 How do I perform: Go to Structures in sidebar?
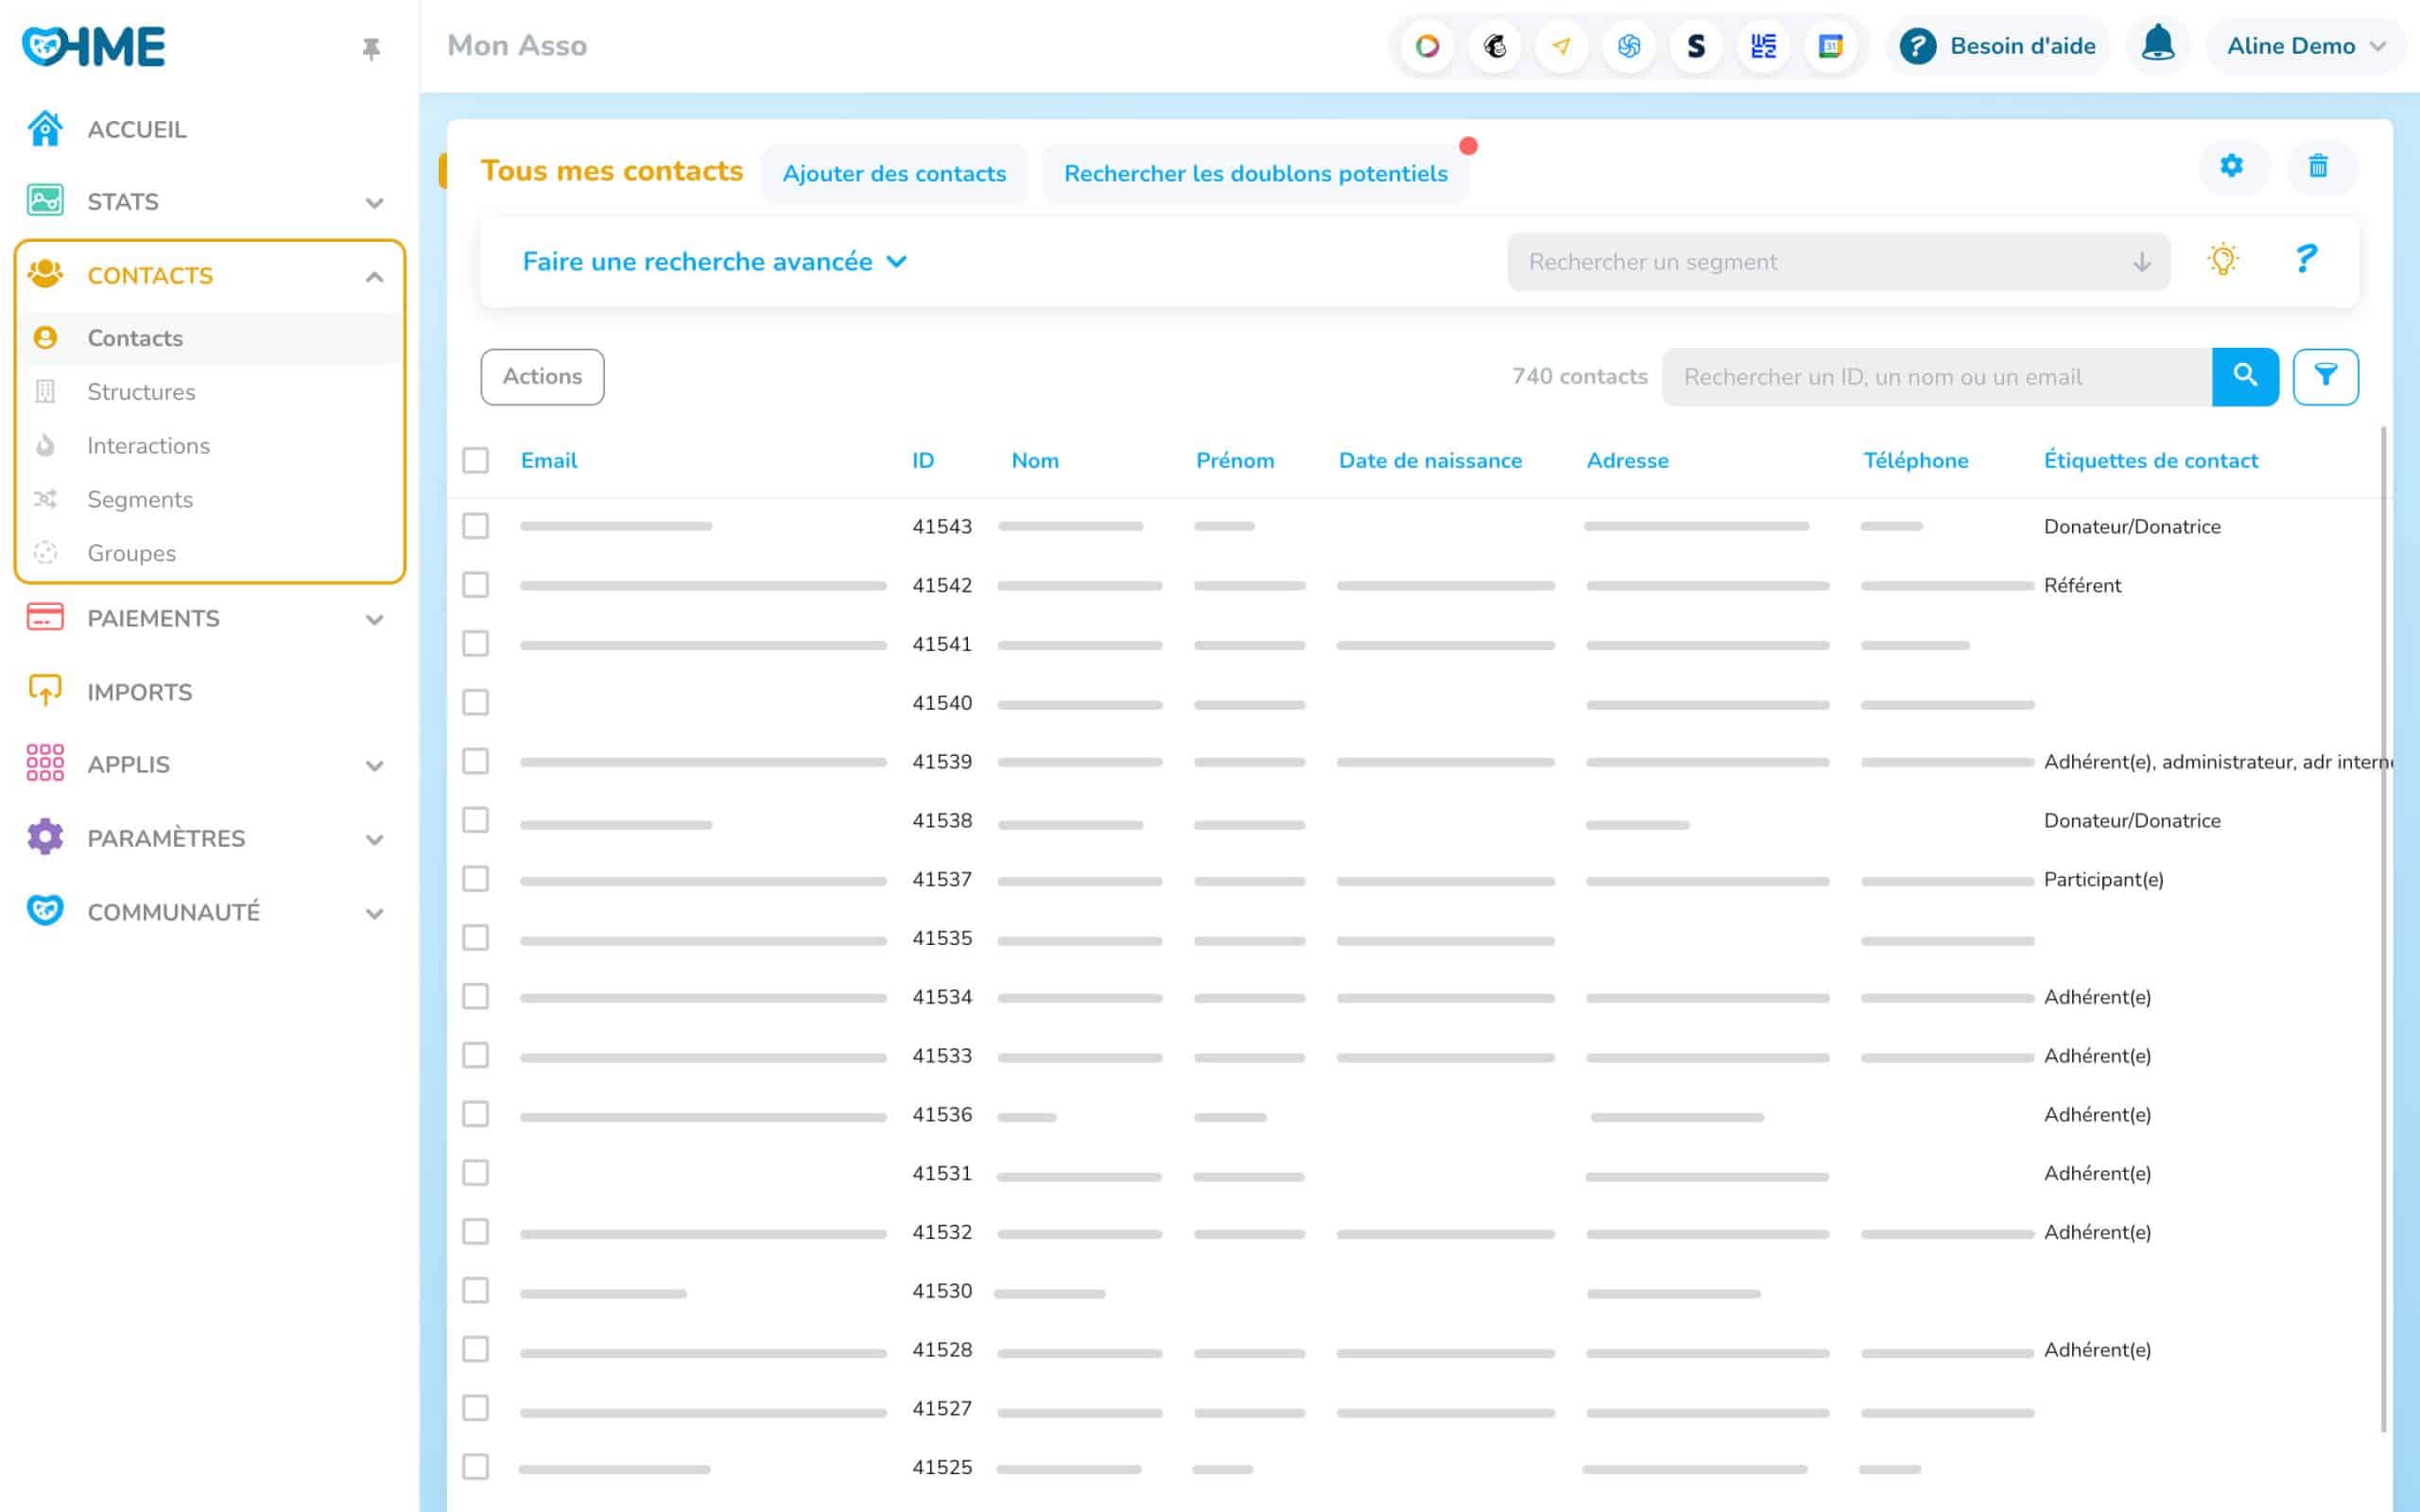[x=141, y=392]
